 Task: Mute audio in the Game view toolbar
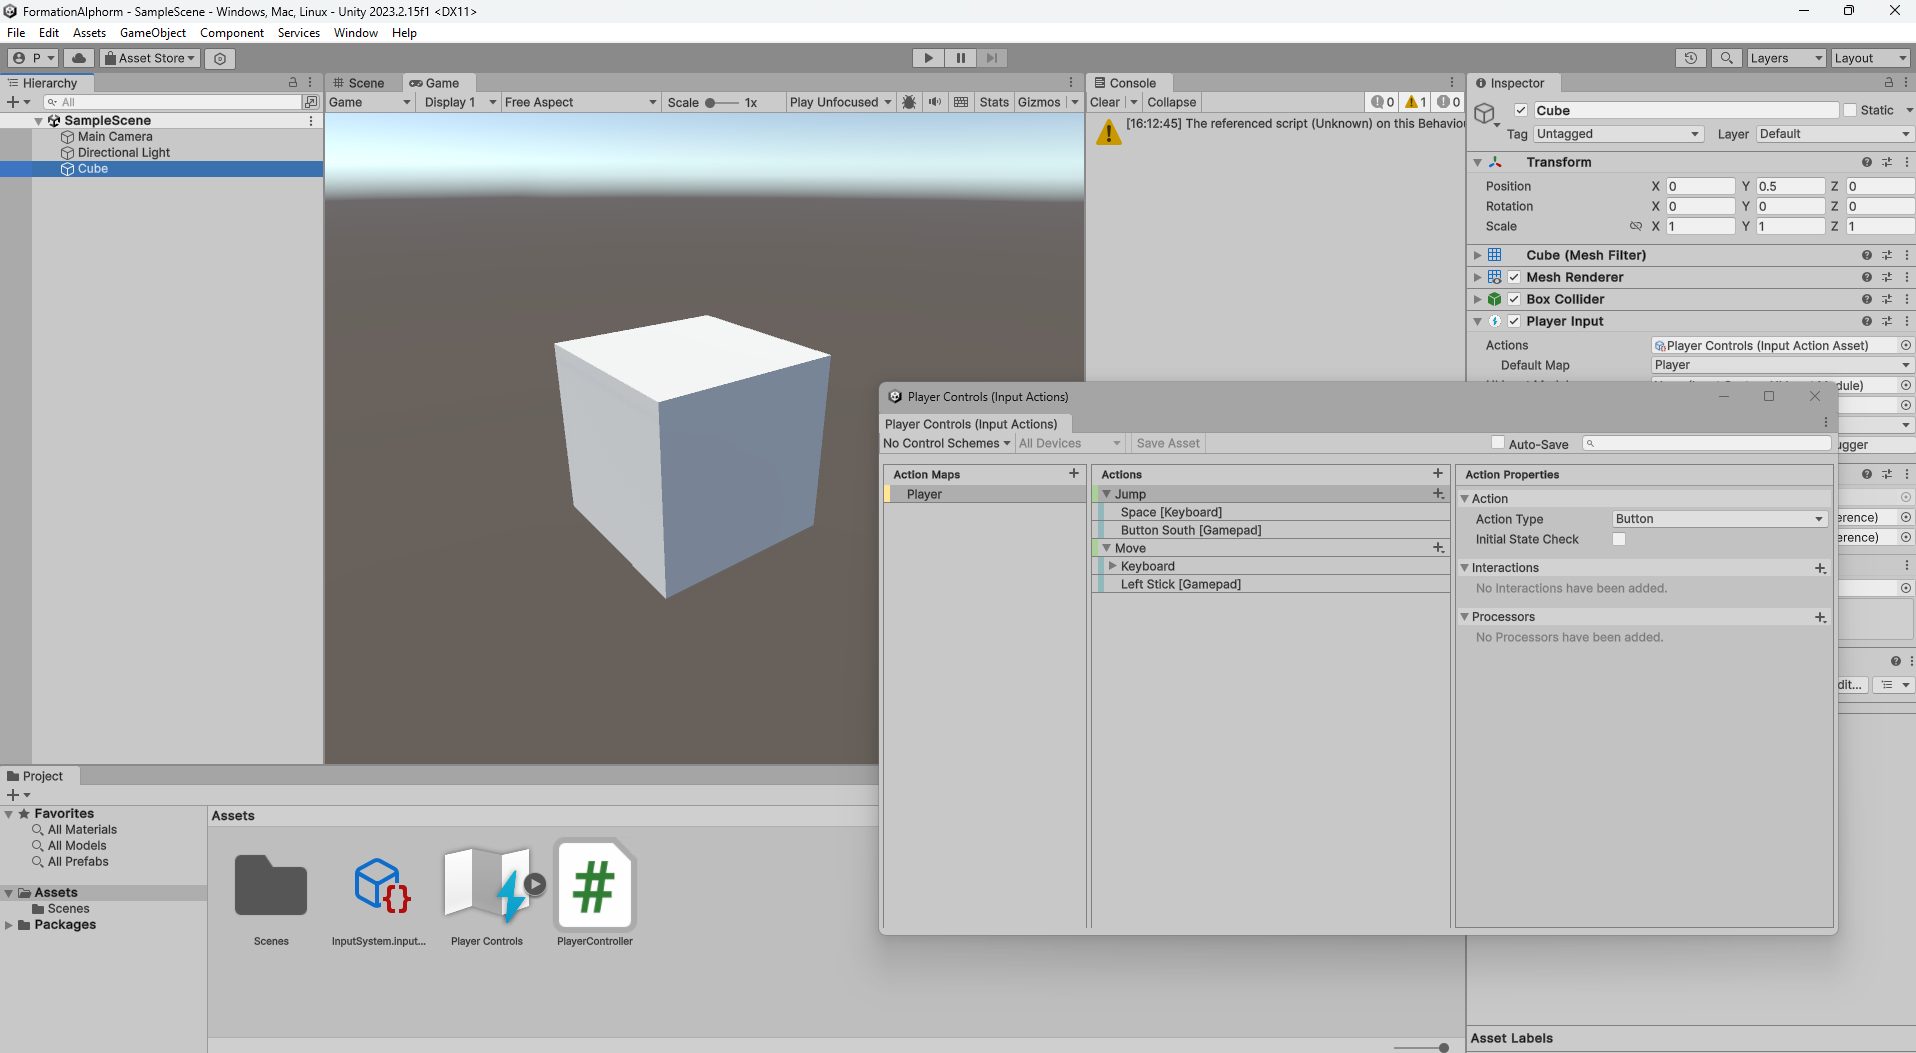pos(933,101)
